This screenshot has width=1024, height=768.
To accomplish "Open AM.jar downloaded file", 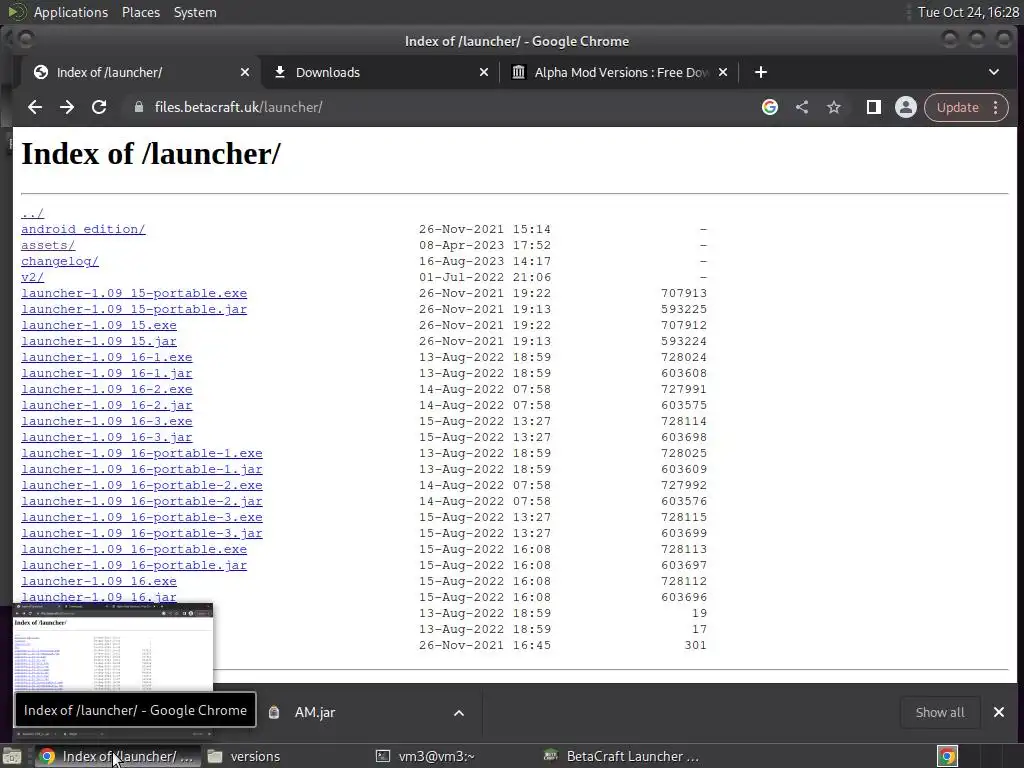I will click(x=315, y=712).
